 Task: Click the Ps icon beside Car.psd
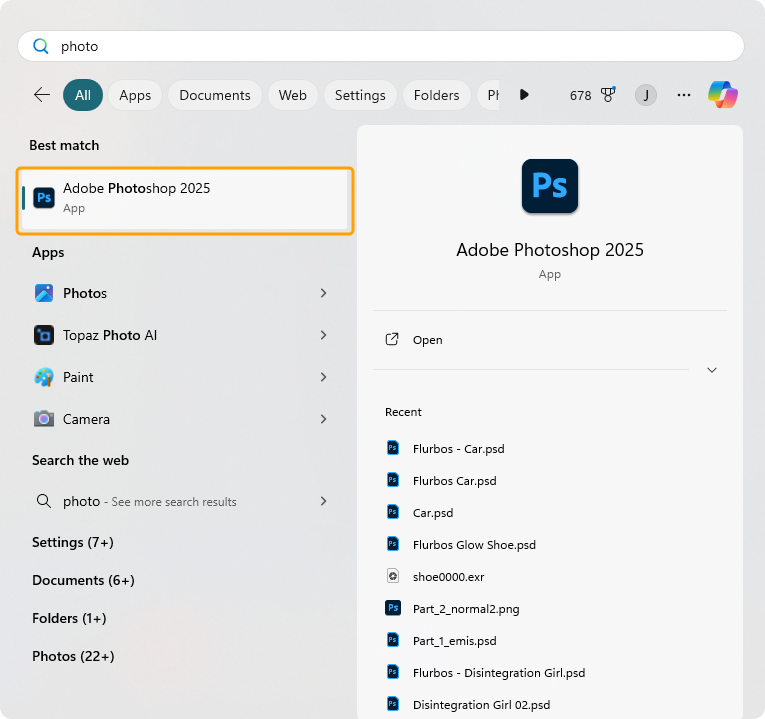[x=393, y=512]
